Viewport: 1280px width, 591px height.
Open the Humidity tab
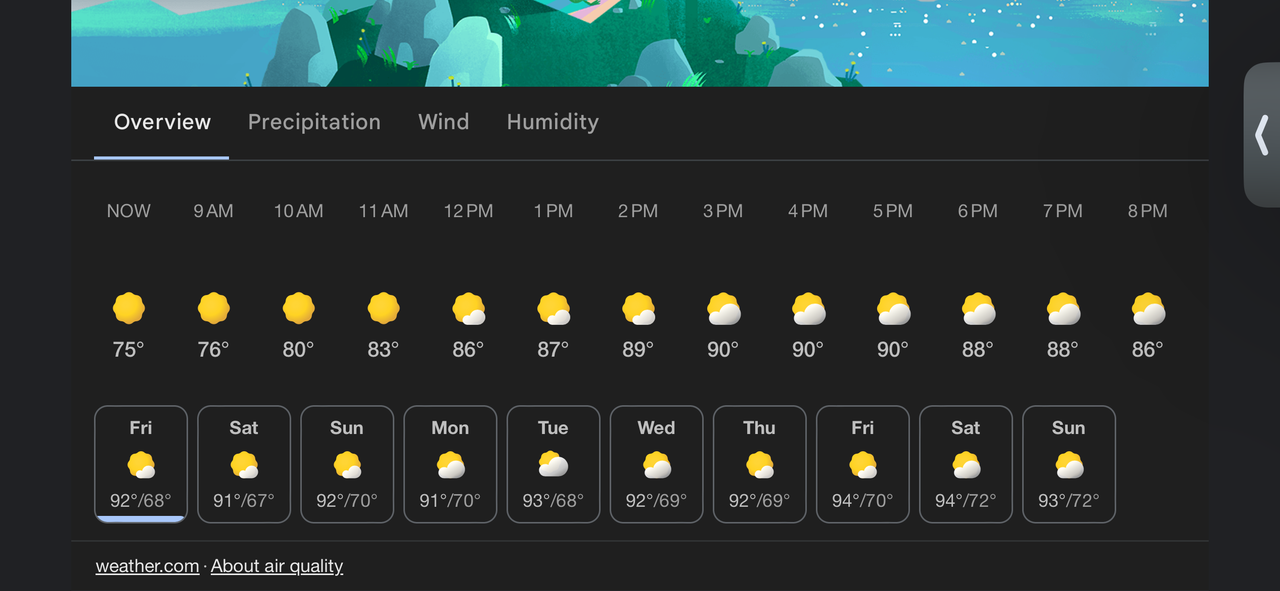point(552,122)
